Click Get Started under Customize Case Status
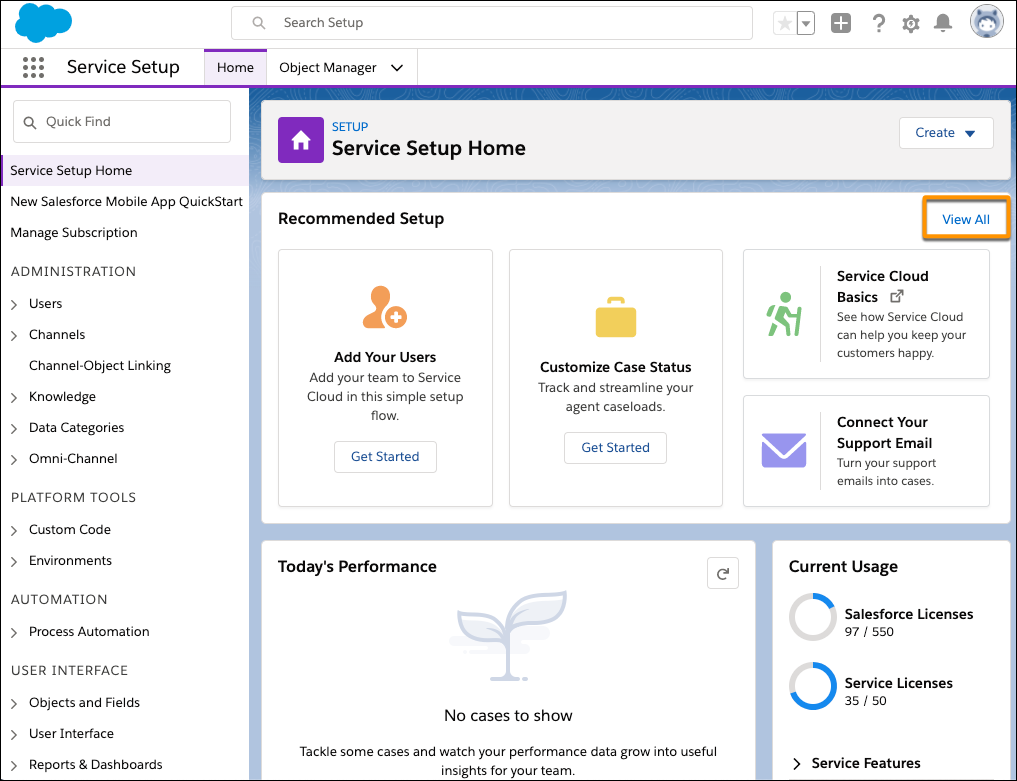The width and height of the screenshot is (1017, 781). [x=616, y=448]
